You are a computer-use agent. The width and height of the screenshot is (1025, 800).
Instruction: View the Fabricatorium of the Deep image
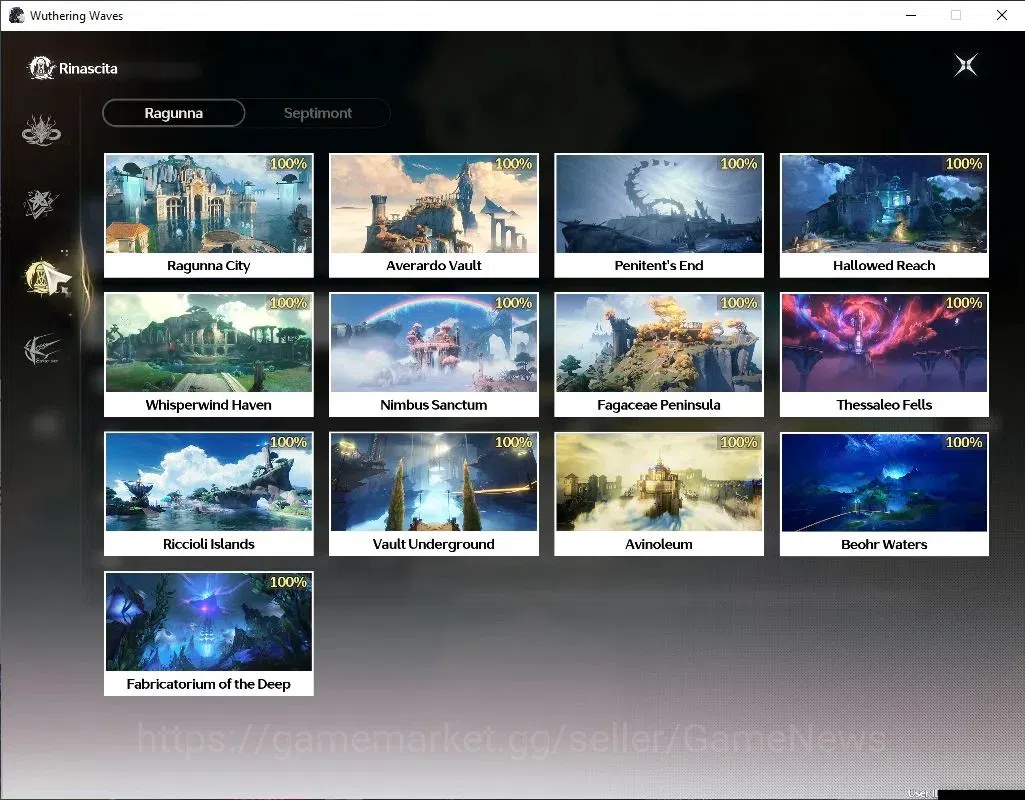pyautogui.click(x=209, y=622)
